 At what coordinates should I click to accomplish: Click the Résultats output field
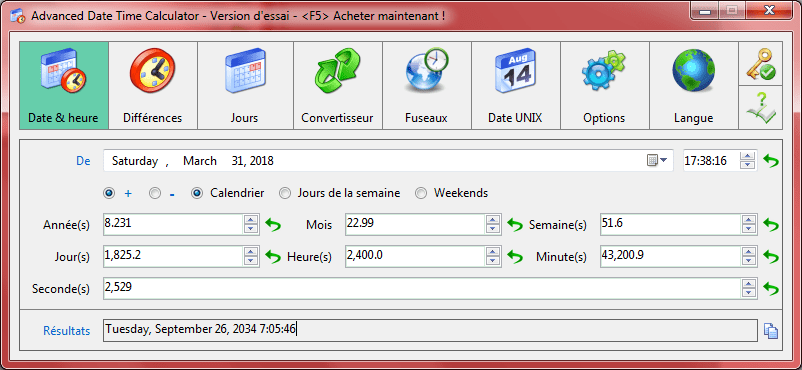pos(430,330)
